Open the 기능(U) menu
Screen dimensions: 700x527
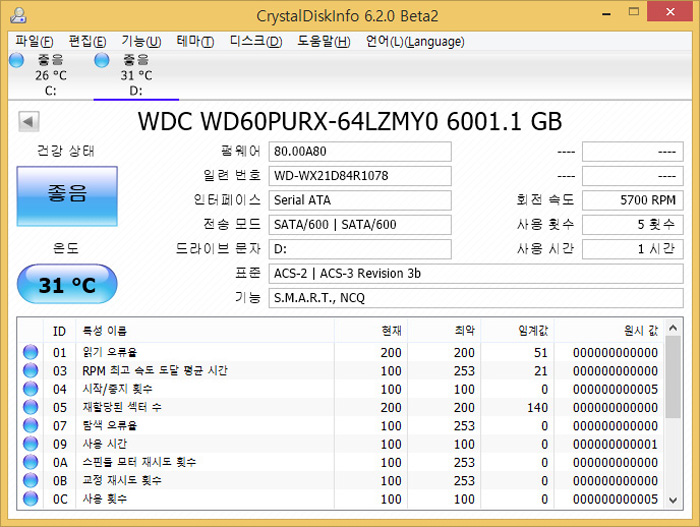[141, 42]
